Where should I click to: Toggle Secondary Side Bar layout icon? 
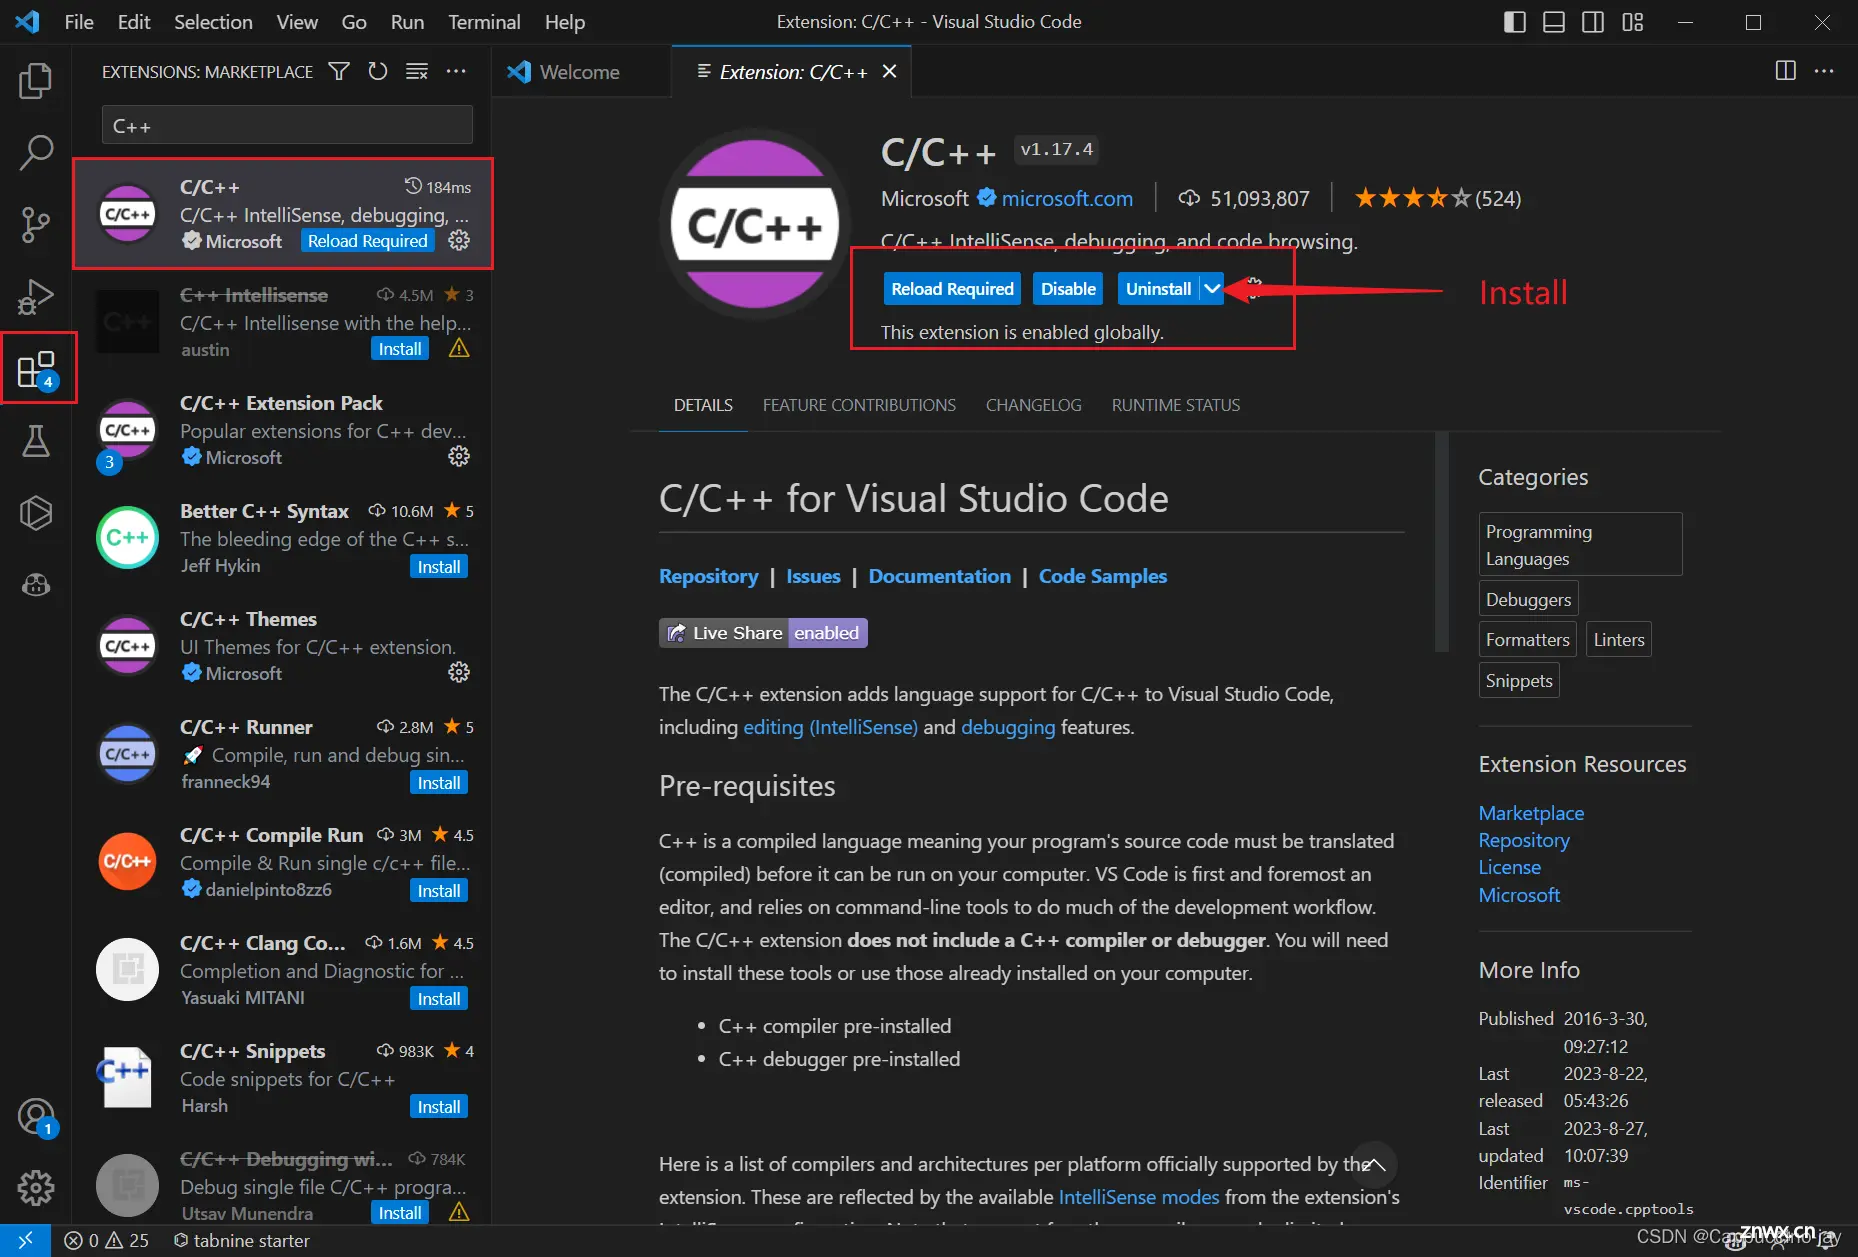[1593, 22]
